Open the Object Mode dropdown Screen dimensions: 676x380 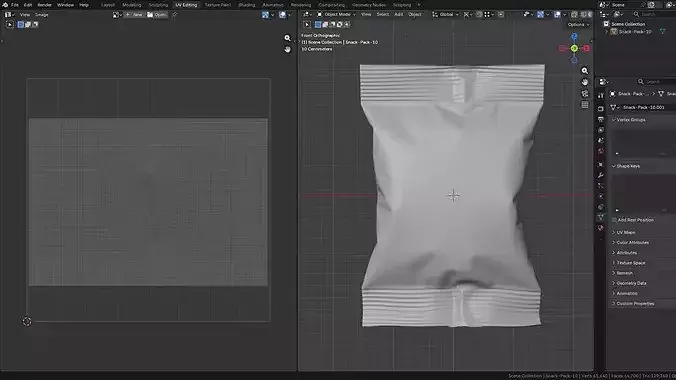336,15
